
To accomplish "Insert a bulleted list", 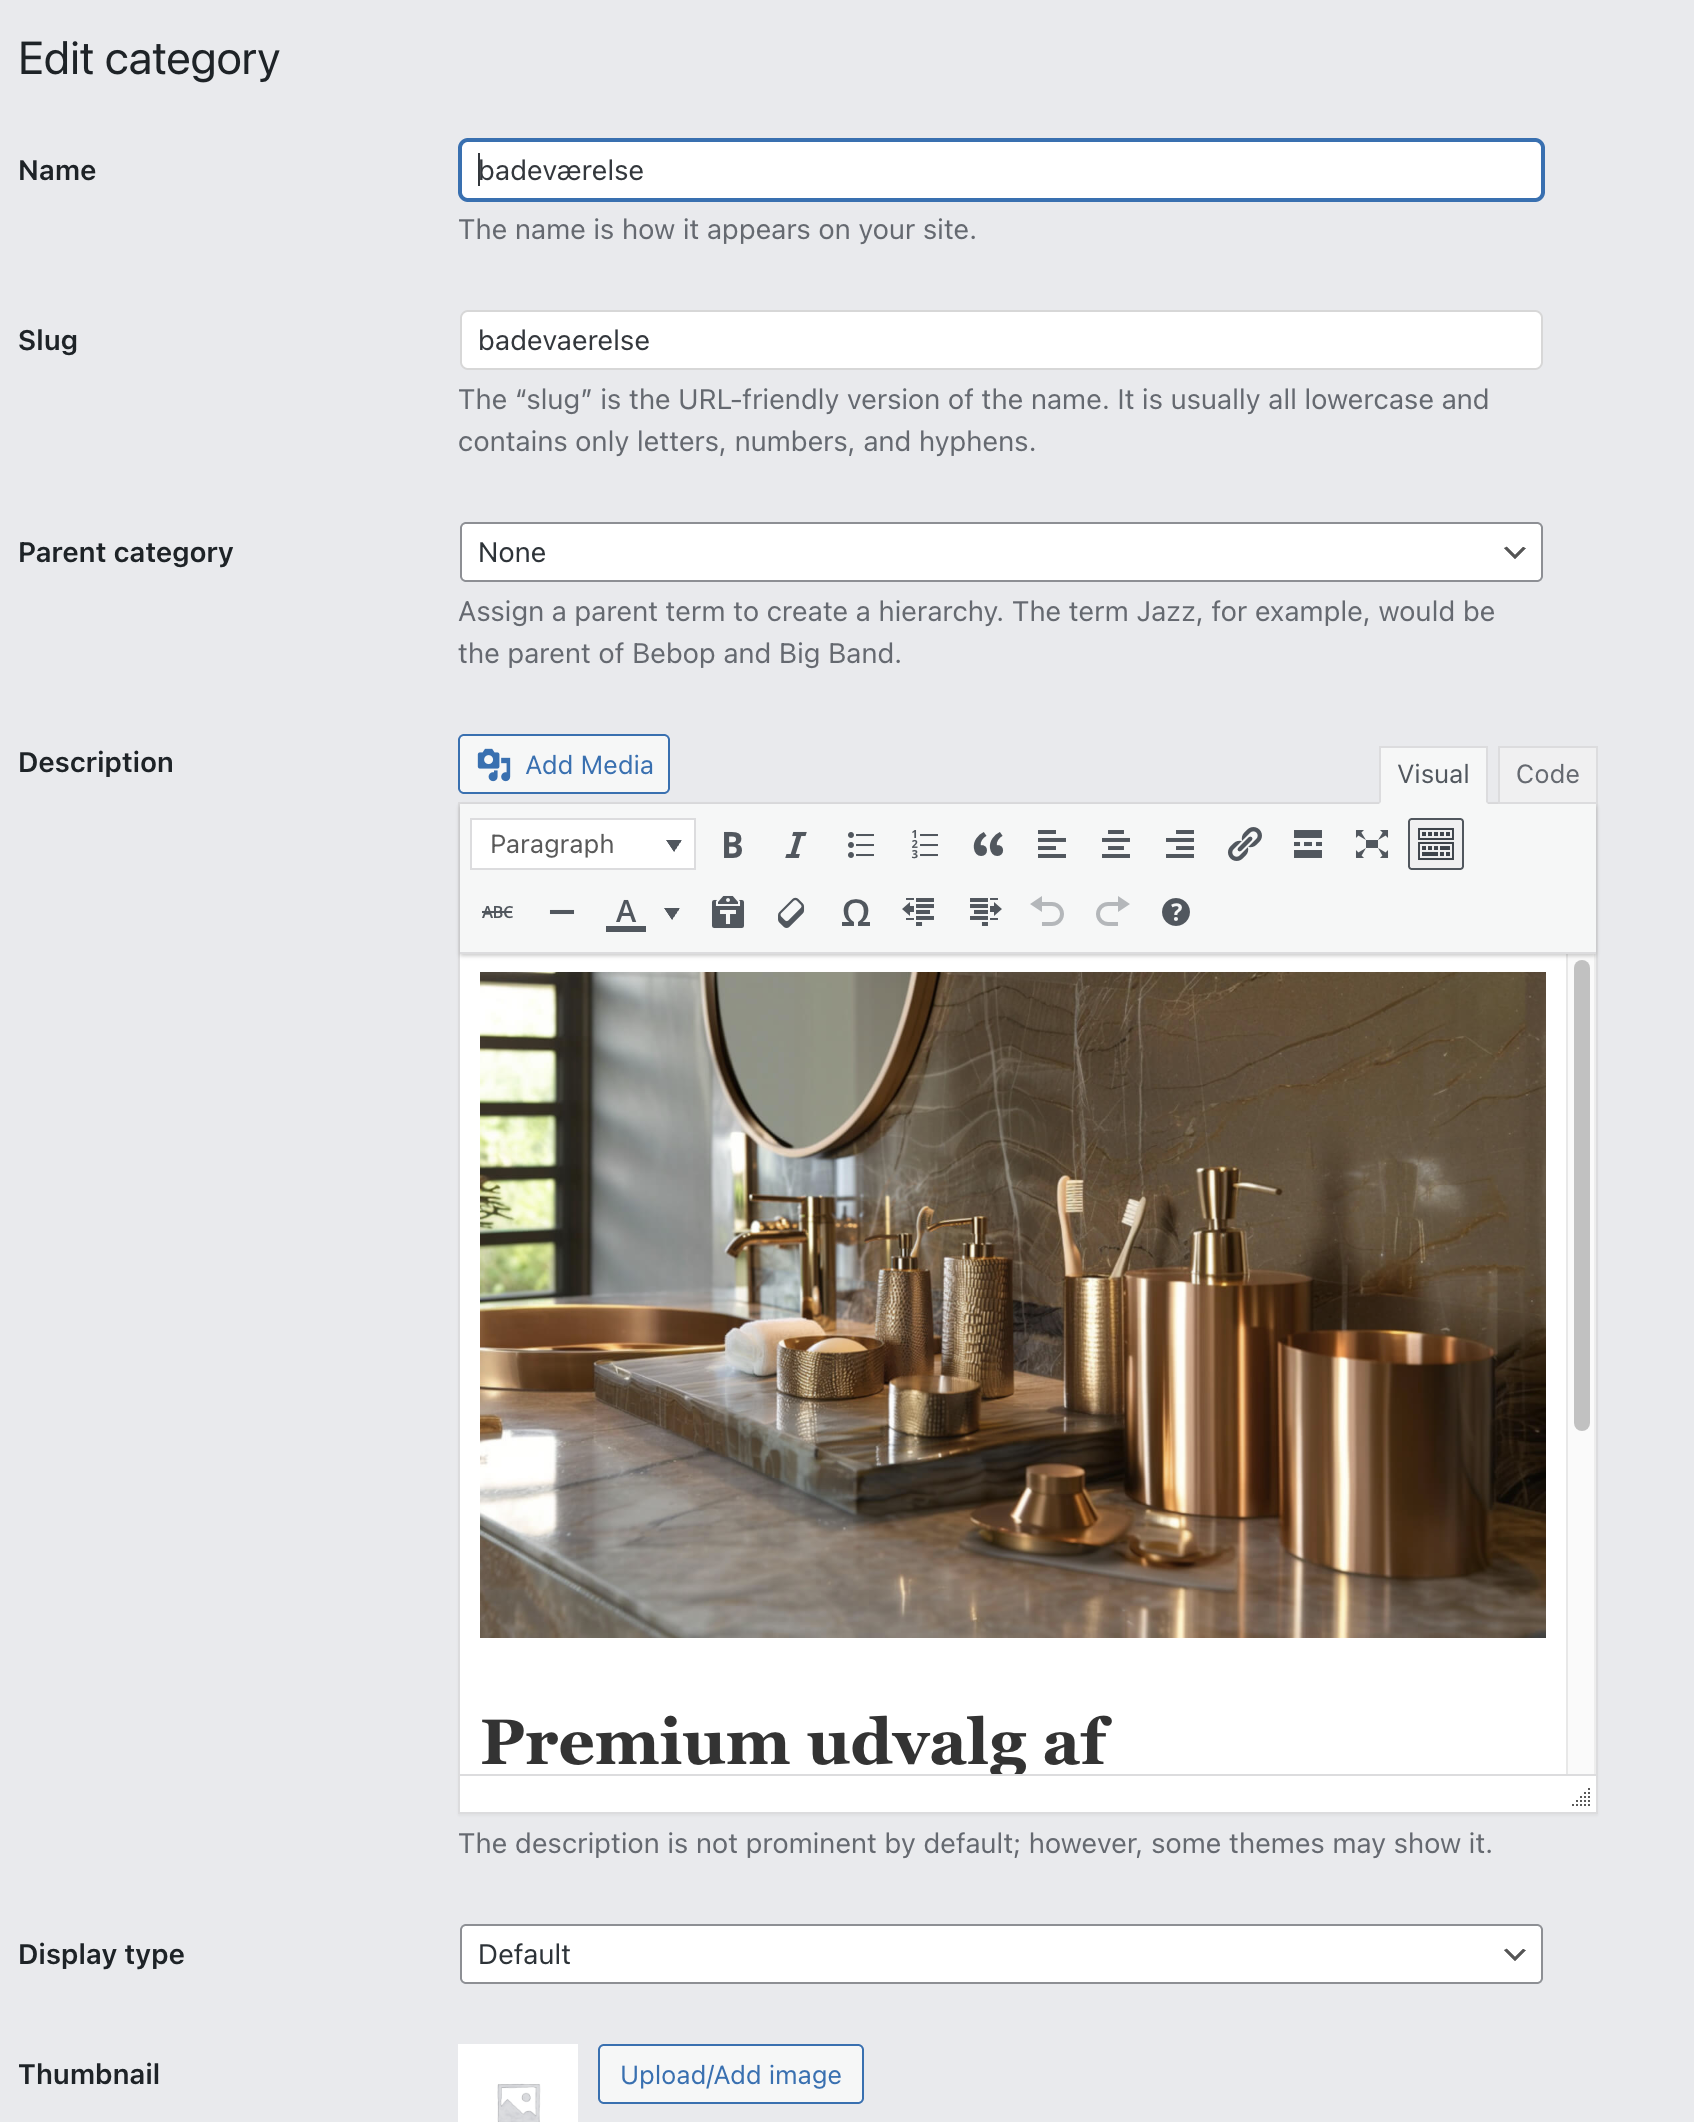I will (860, 845).
